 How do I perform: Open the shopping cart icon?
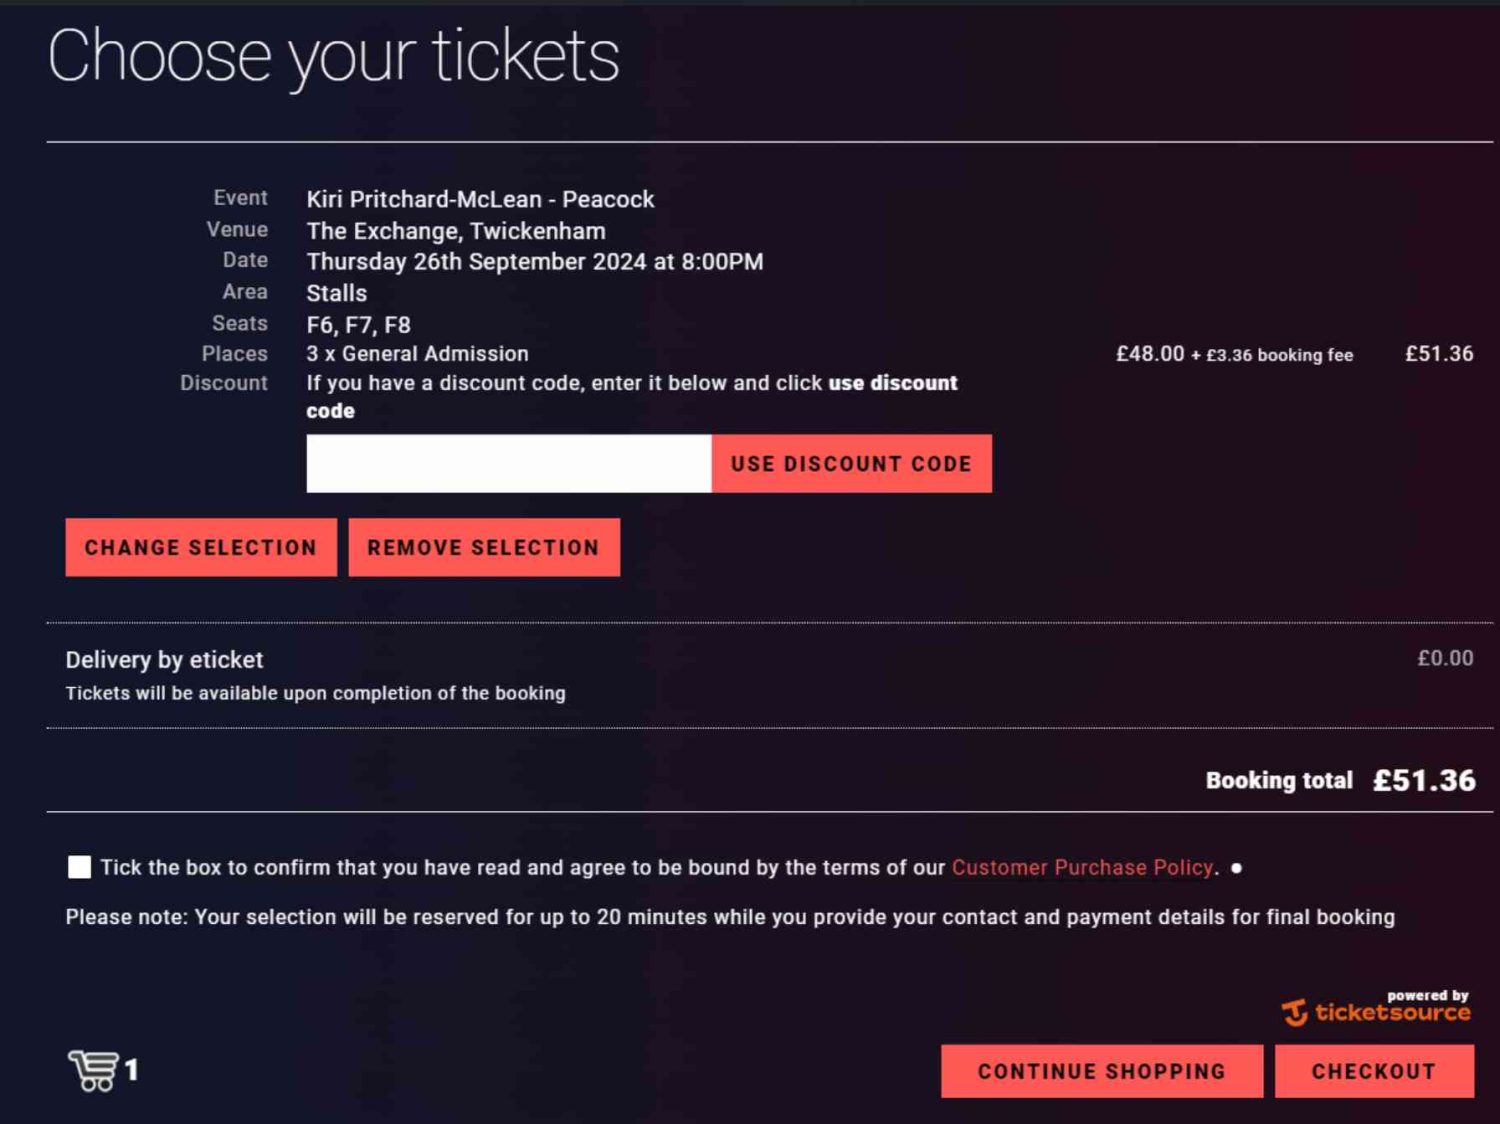pyautogui.click(x=93, y=1070)
